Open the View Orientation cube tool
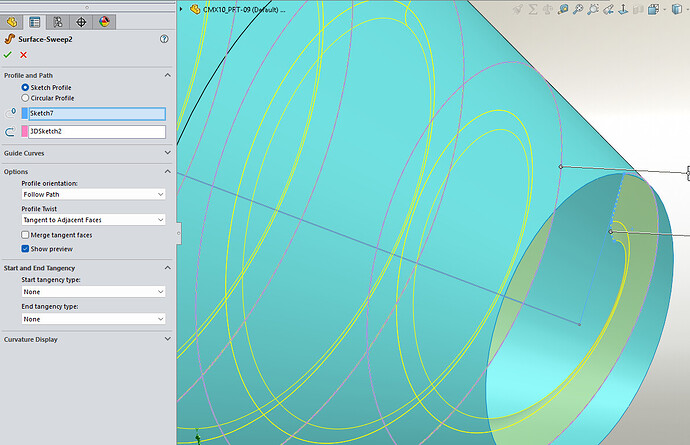The image size is (690, 445). pyautogui.click(x=653, y=9)
